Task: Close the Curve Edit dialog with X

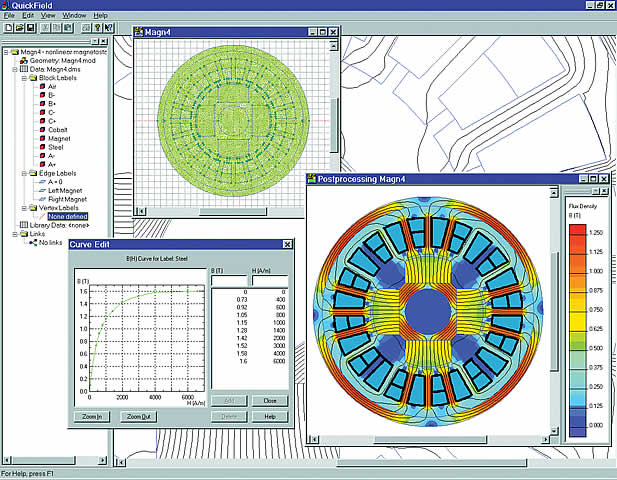Action: 288,244
